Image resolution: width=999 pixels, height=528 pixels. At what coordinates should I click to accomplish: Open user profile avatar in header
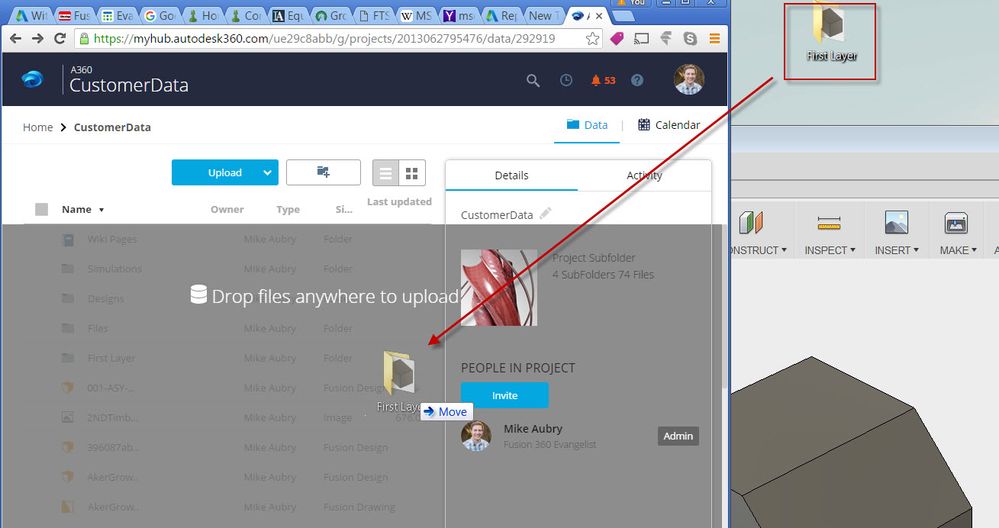click(x=689, y=80)
